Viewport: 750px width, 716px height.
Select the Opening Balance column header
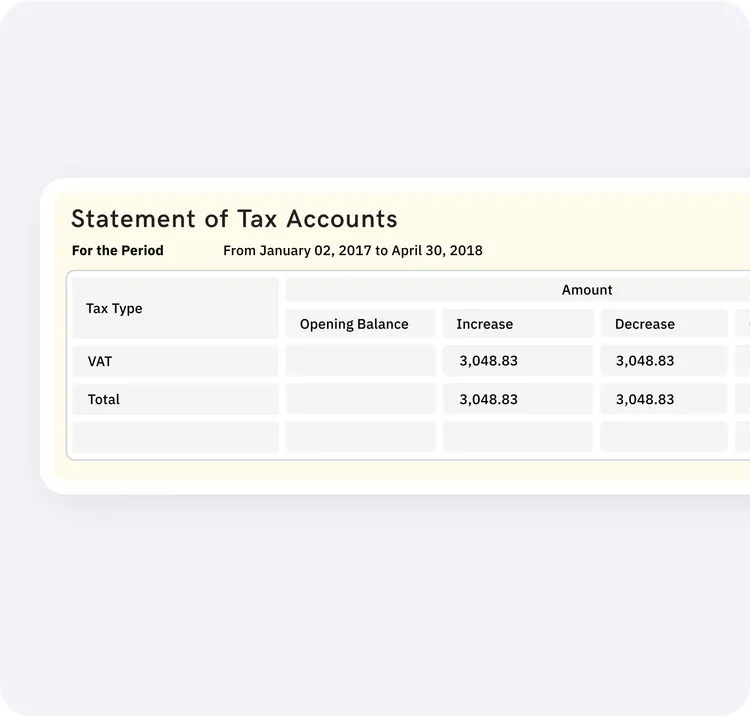pyautogui.click(x=354, y=324)
